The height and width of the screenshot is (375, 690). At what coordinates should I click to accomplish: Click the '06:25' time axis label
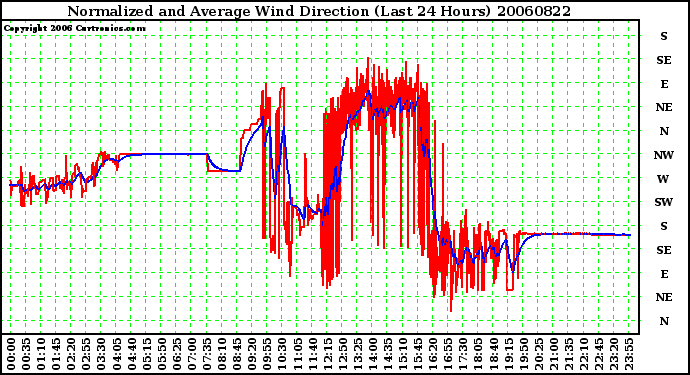176,354
